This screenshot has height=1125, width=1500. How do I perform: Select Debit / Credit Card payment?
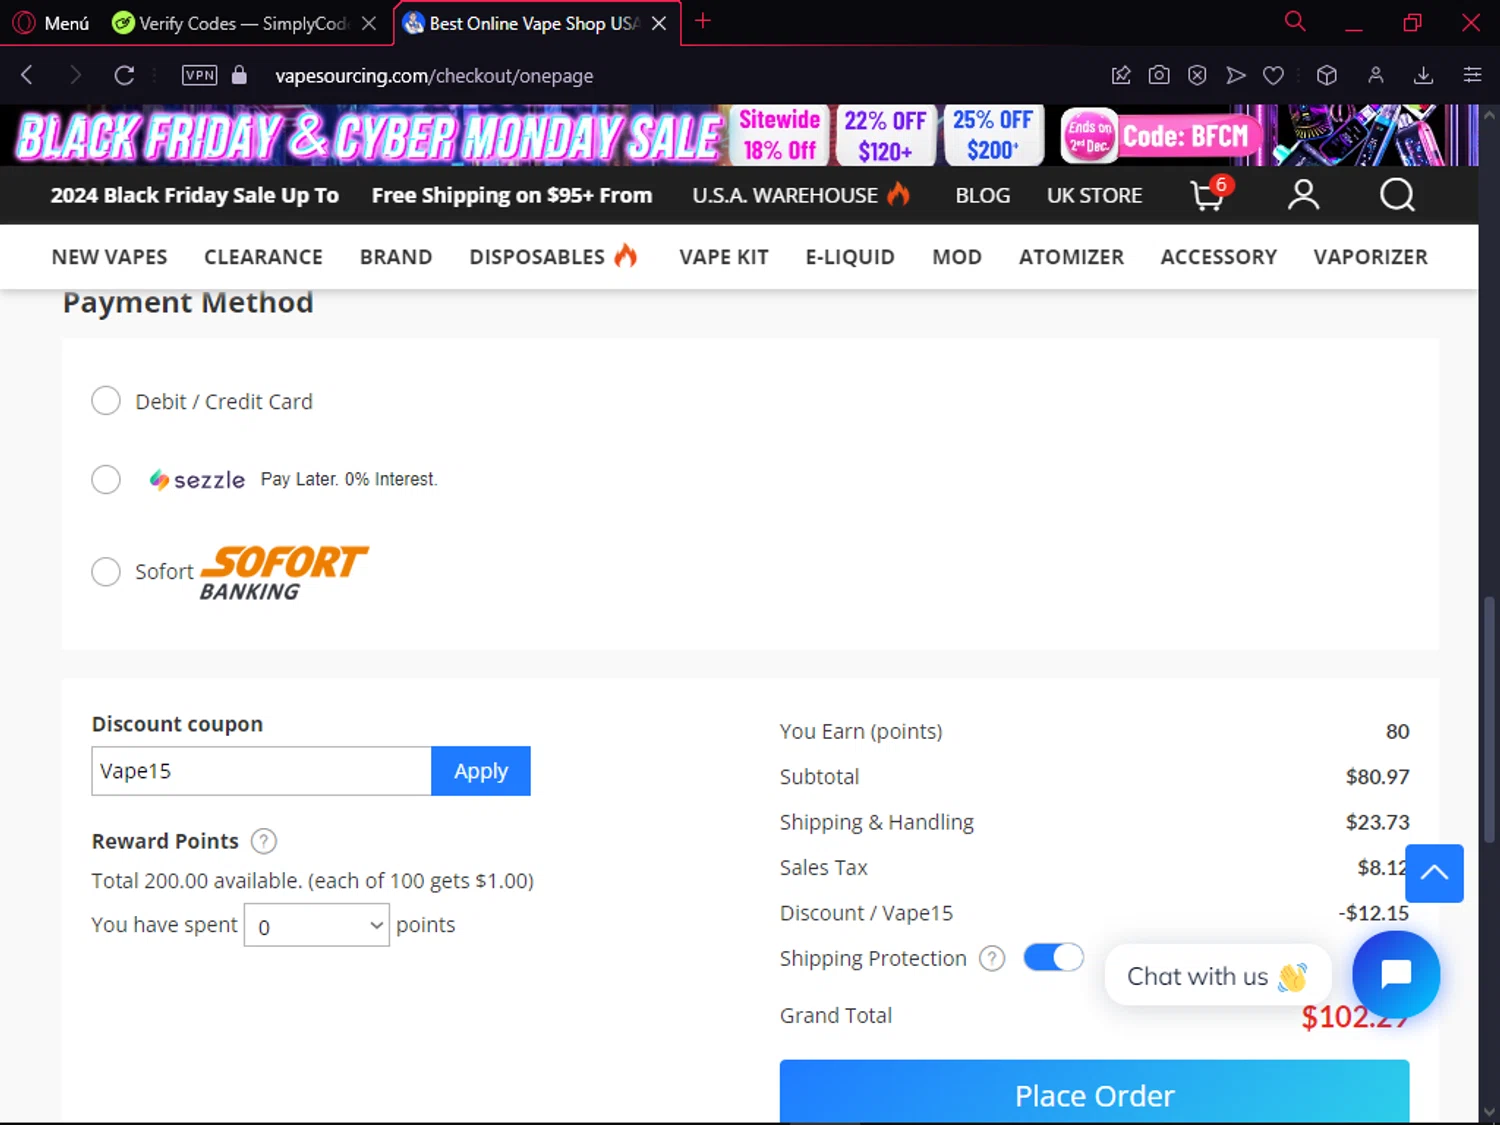(106, 401)
